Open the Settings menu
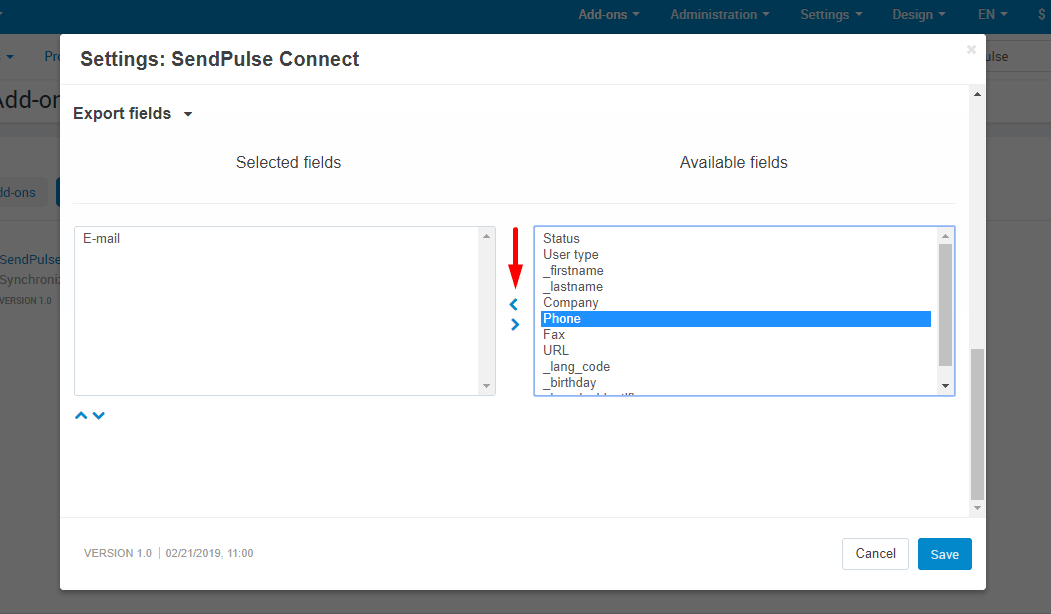This screenshot has height=614, width=1051. tap(831, 15)
